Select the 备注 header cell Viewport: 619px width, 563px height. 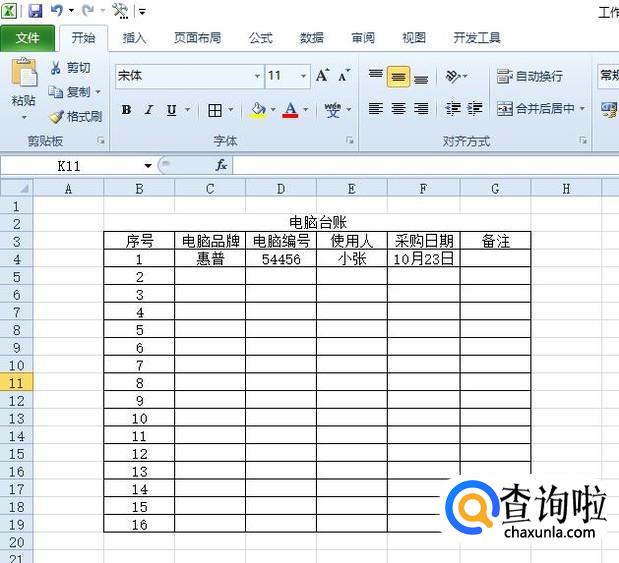tap(495, 241)
